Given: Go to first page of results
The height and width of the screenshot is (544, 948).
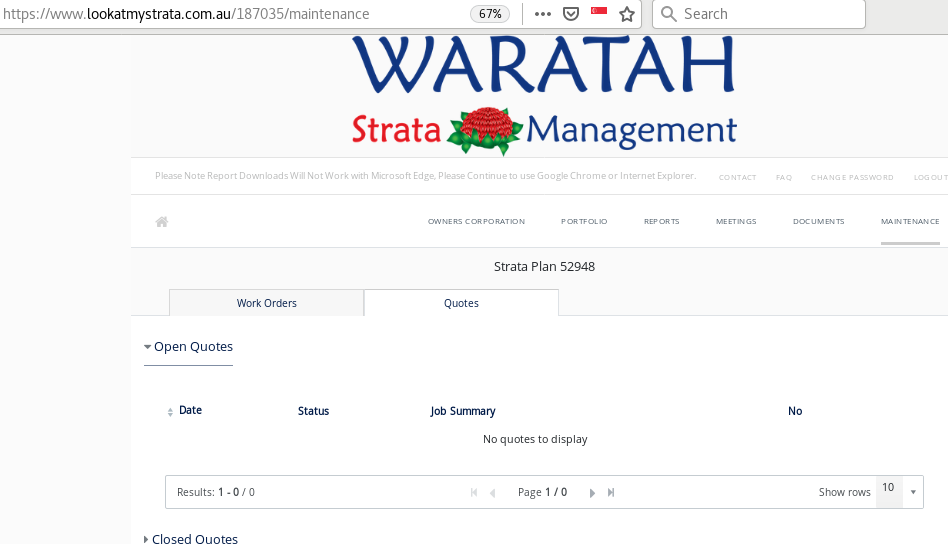Looking at the screenshot, I should click(474, 492).
